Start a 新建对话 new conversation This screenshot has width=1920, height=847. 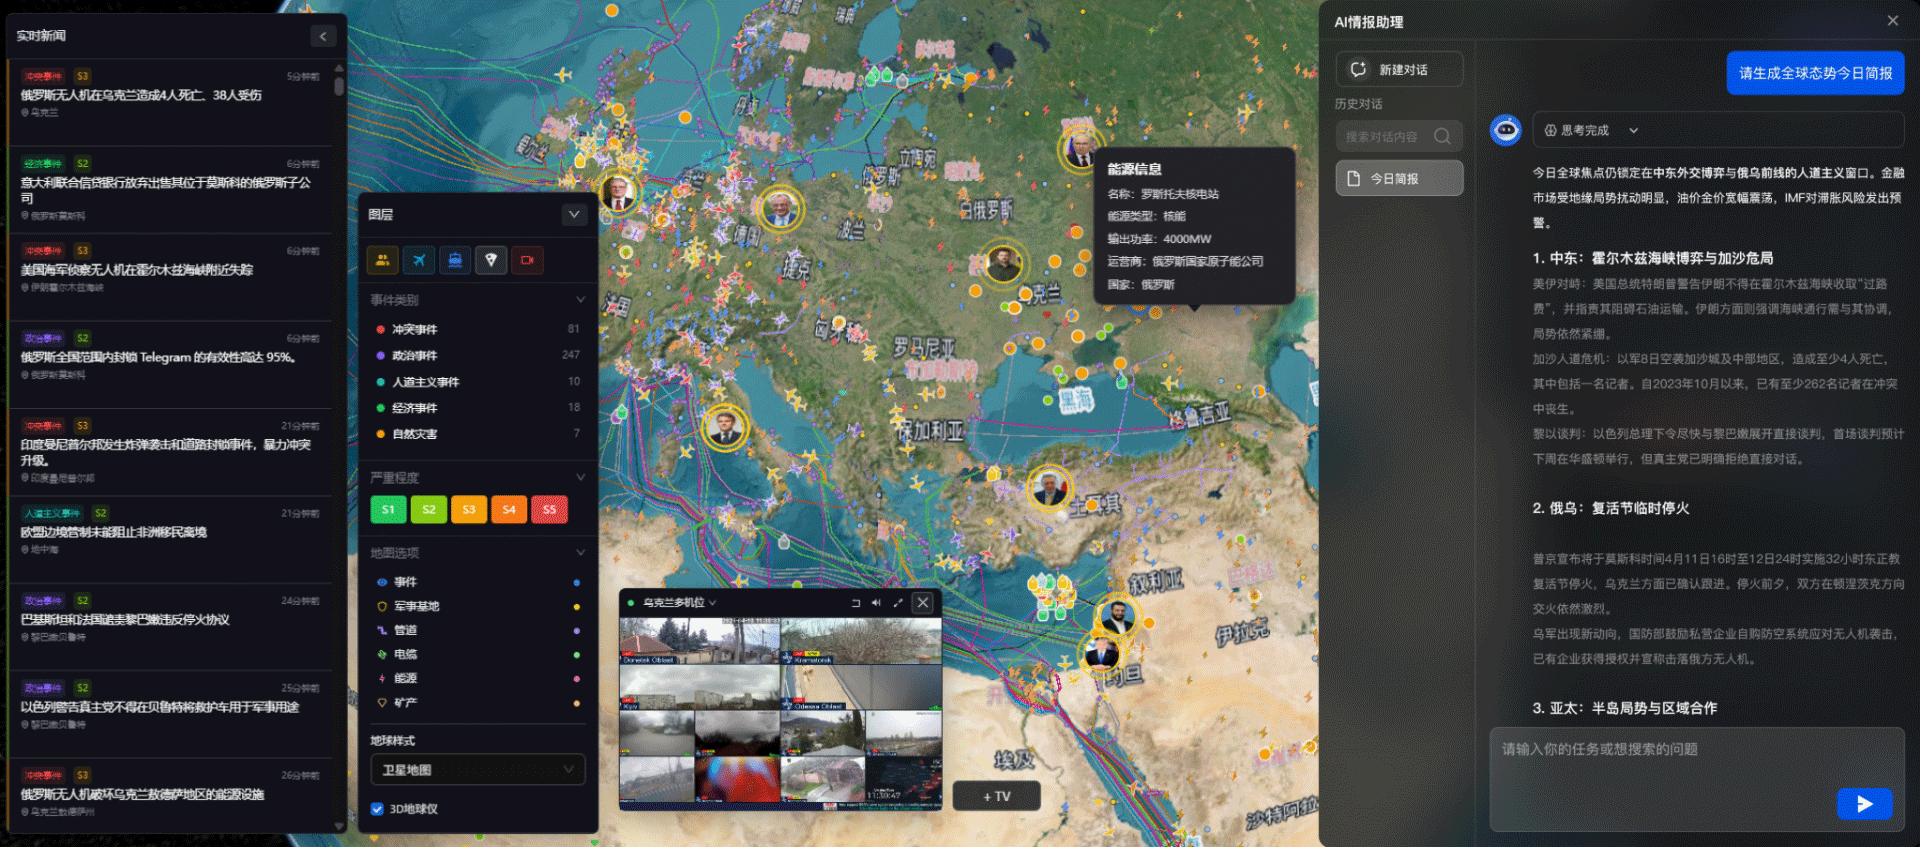pyautogui.click(x=1399, y=69)
